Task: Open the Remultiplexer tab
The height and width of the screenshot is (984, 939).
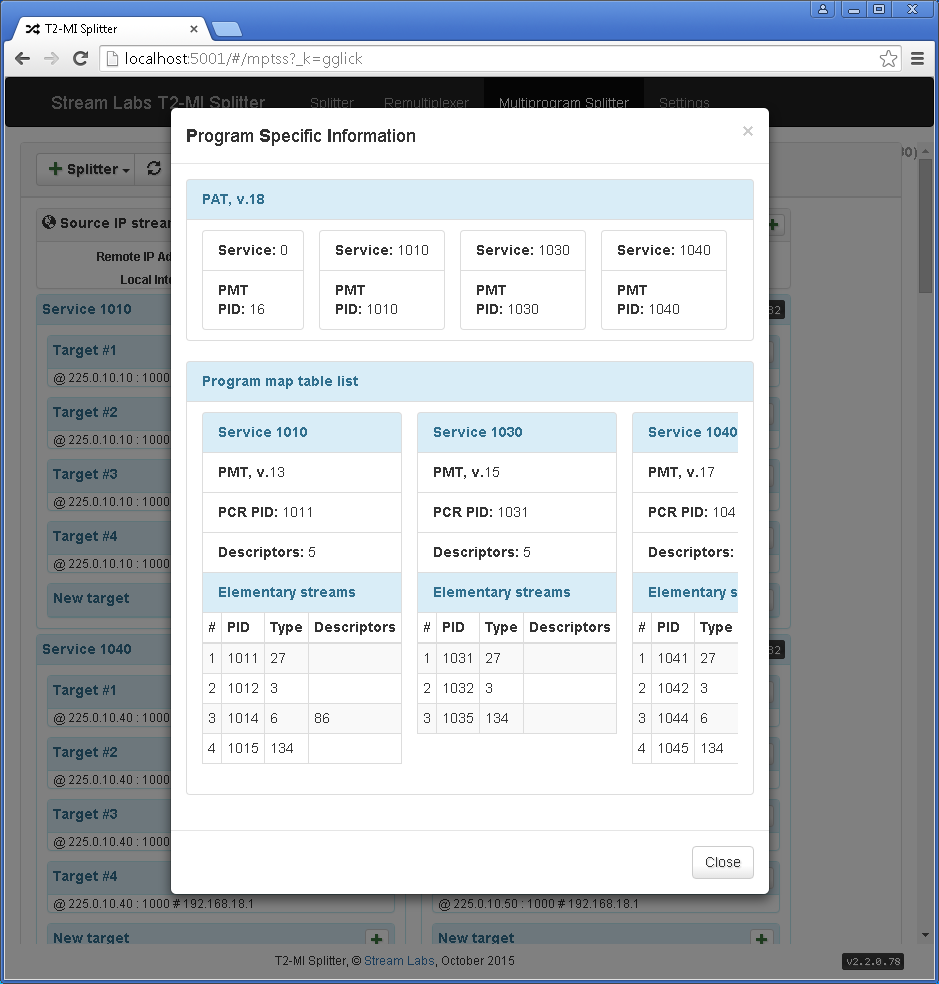Action: pos(426,103)
